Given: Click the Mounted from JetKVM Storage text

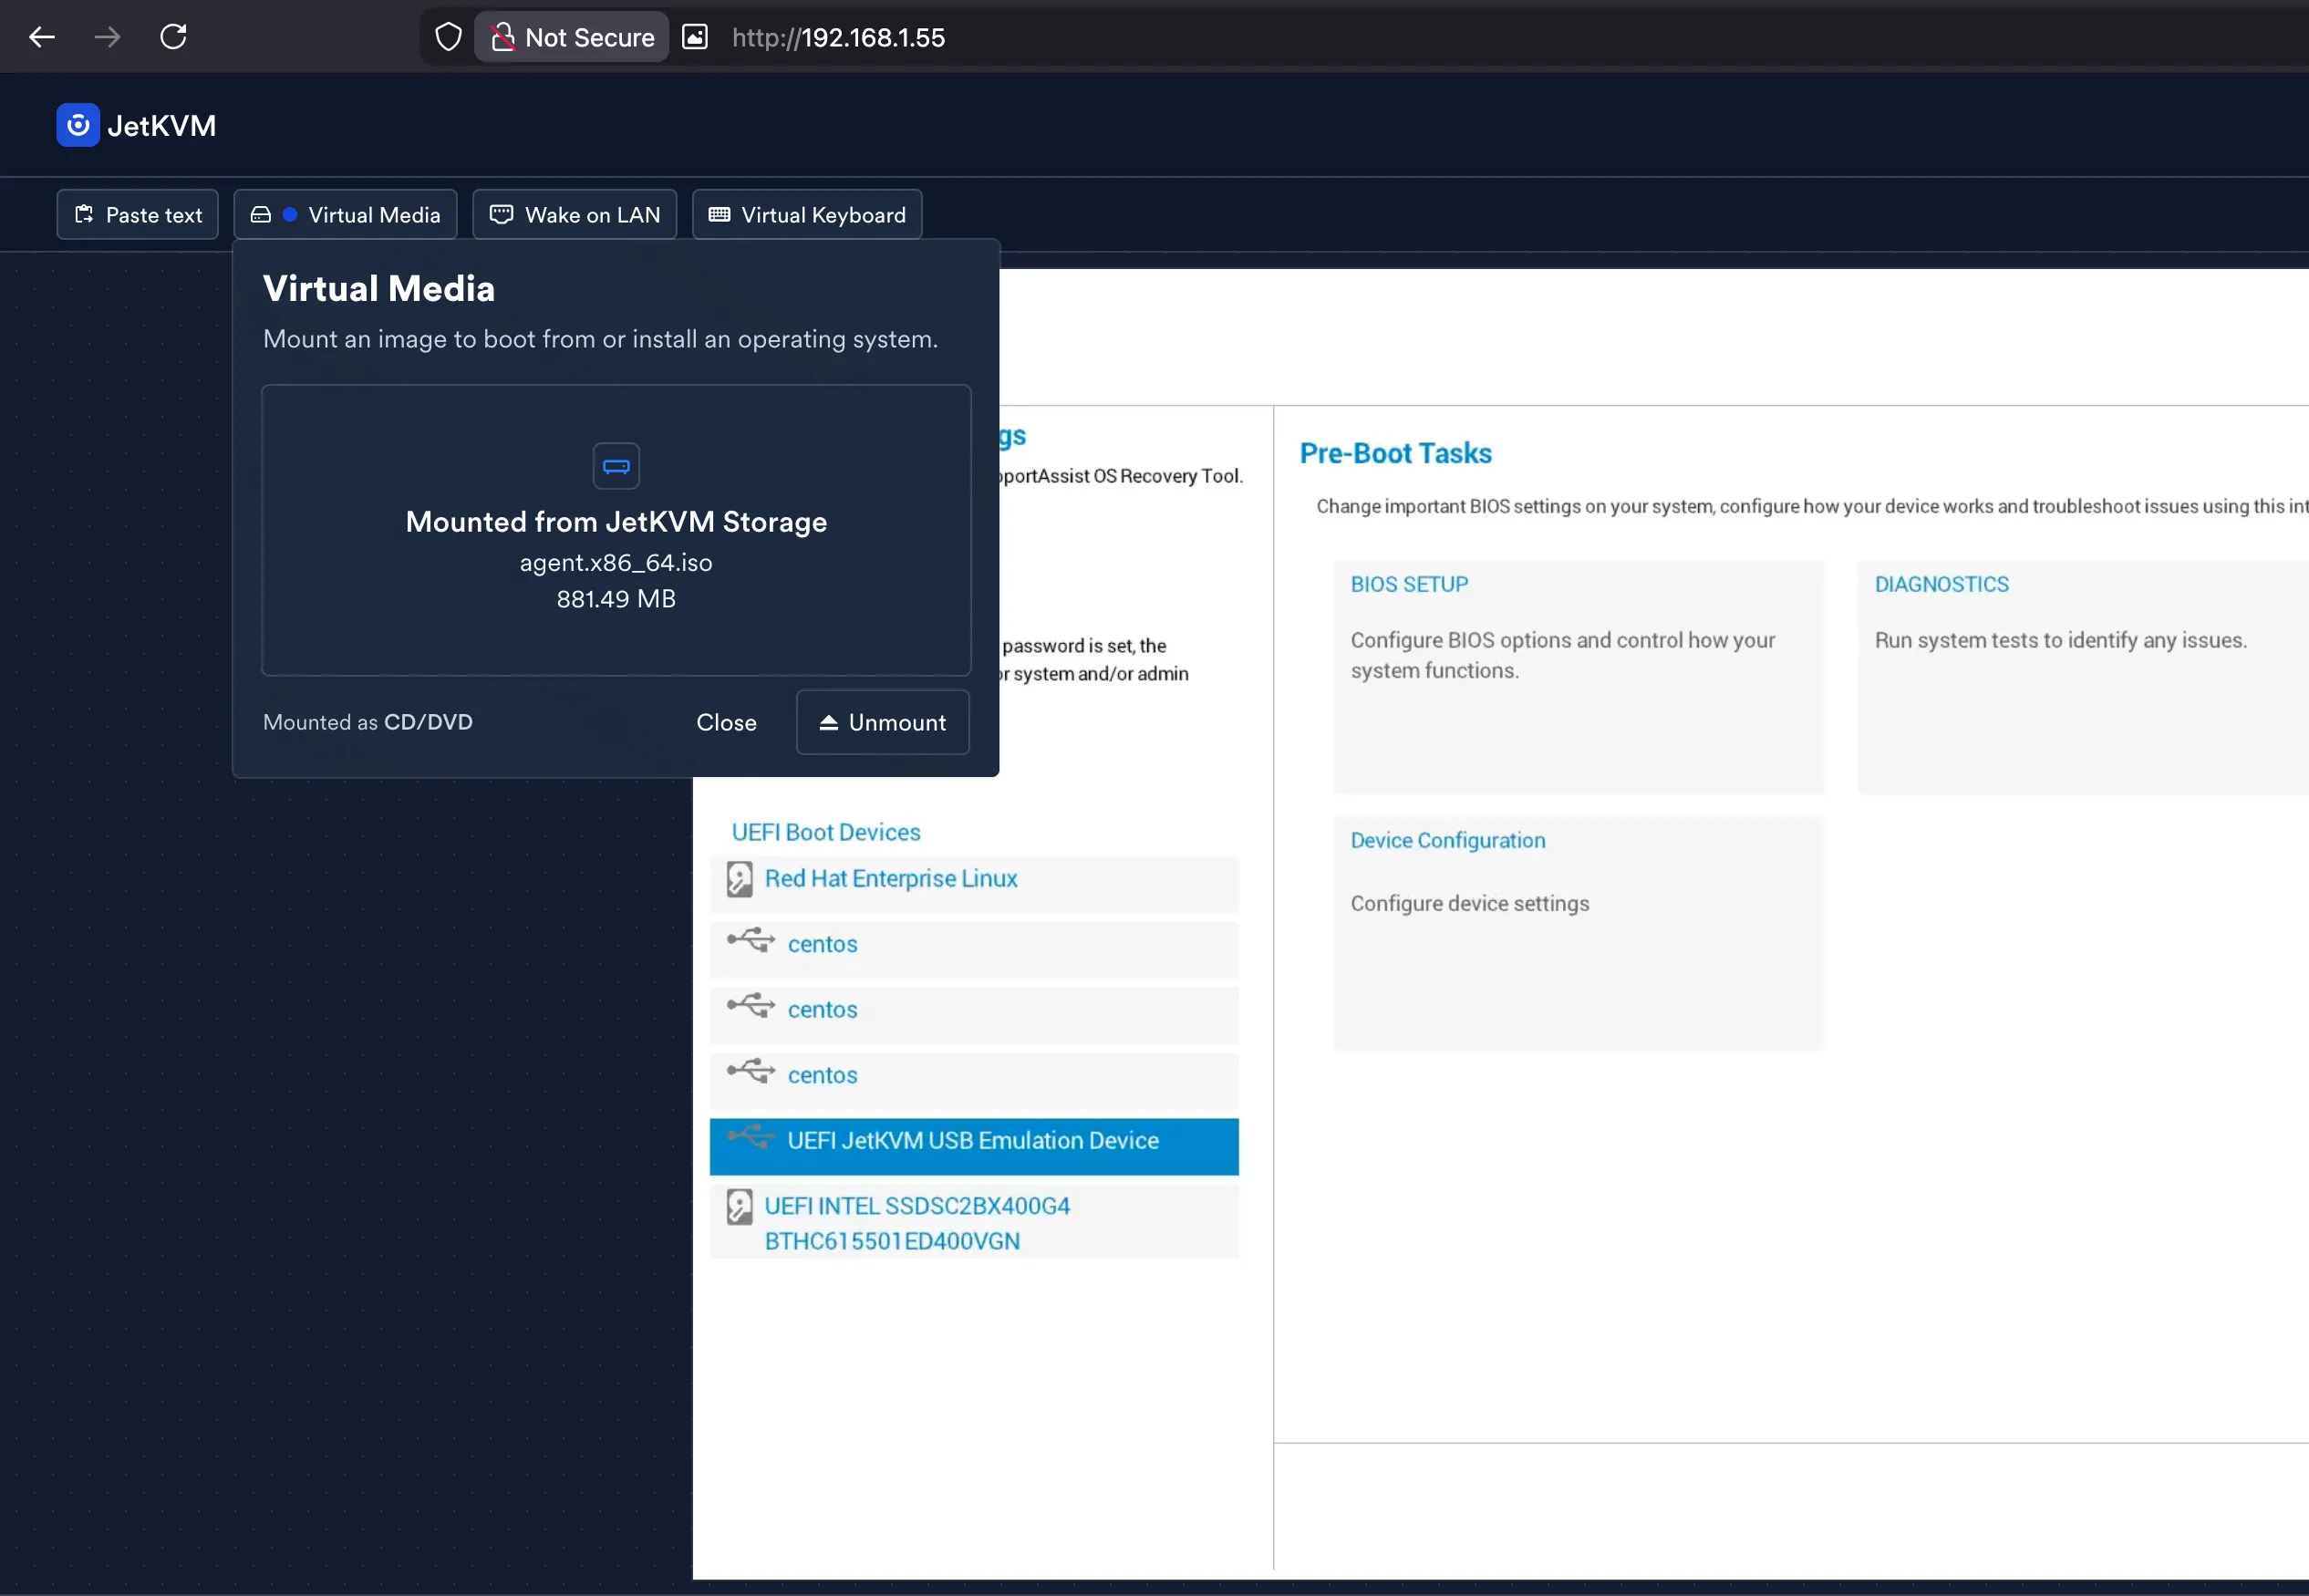Looking at the screenshot, I should coord(616,522).
